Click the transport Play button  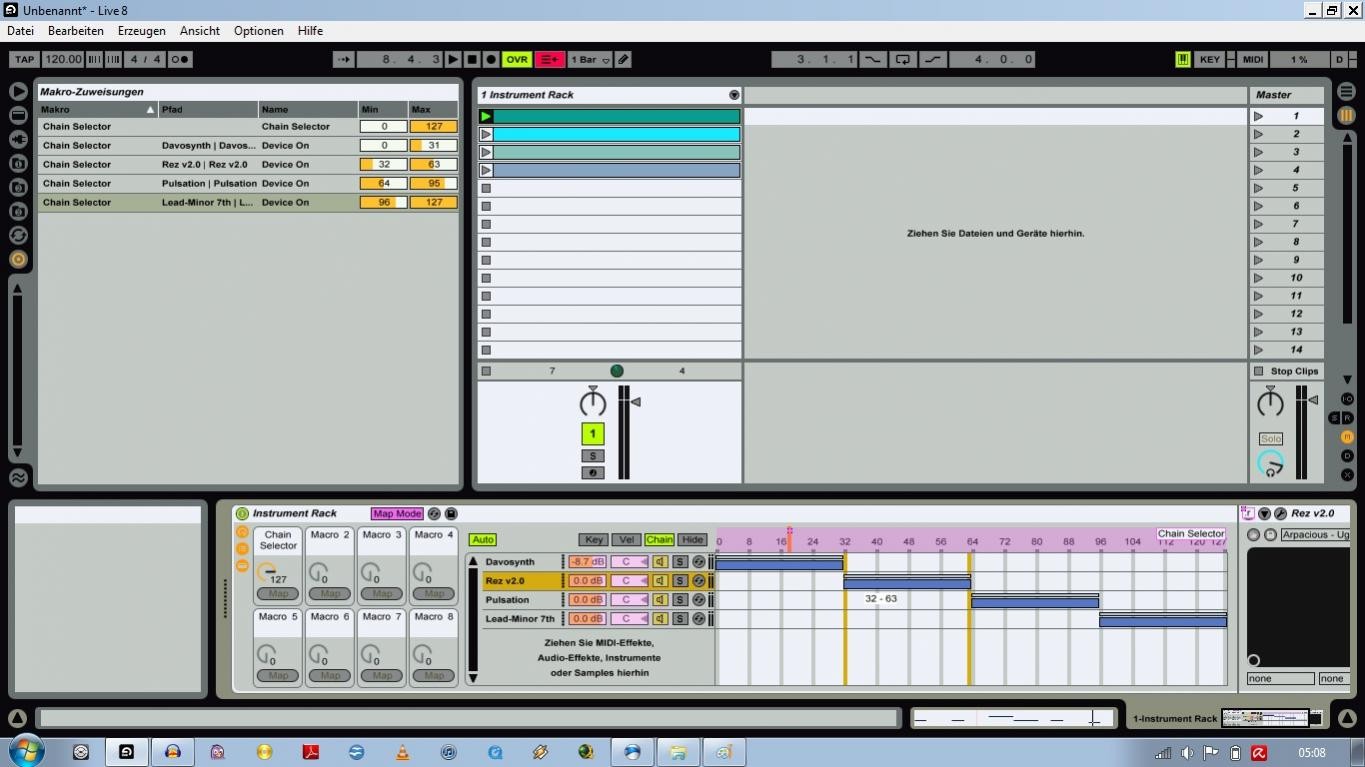453,60
